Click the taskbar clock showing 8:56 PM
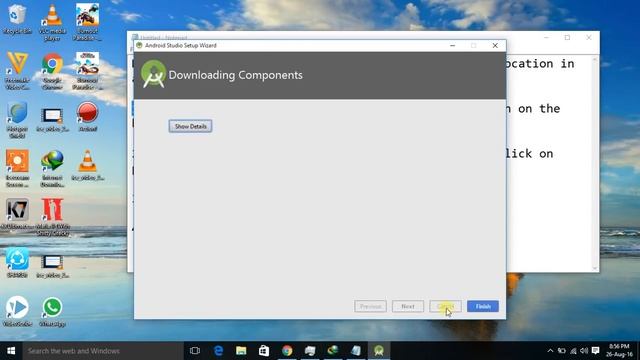 click(x=619, y=351)
